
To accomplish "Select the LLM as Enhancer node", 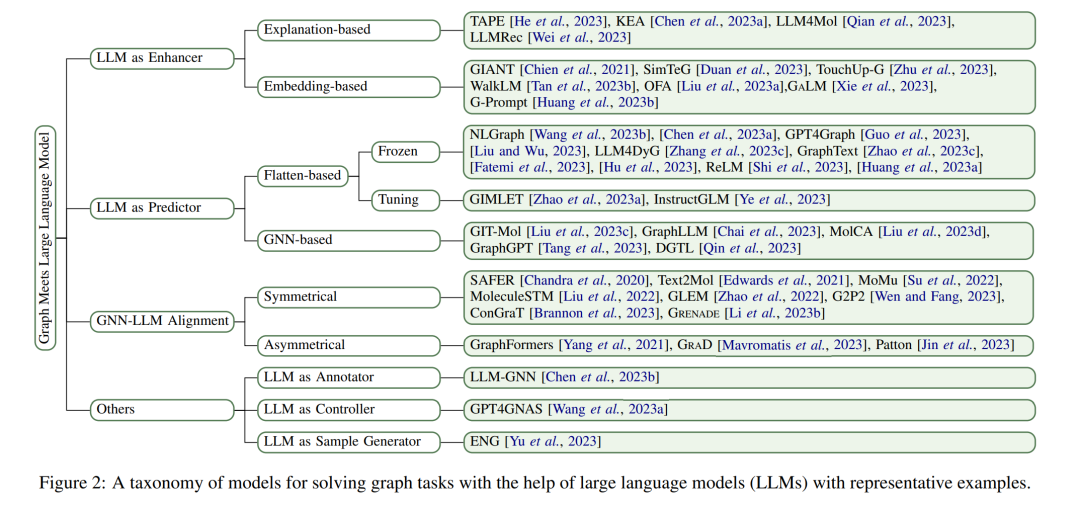I will click(x=161, y=58).
